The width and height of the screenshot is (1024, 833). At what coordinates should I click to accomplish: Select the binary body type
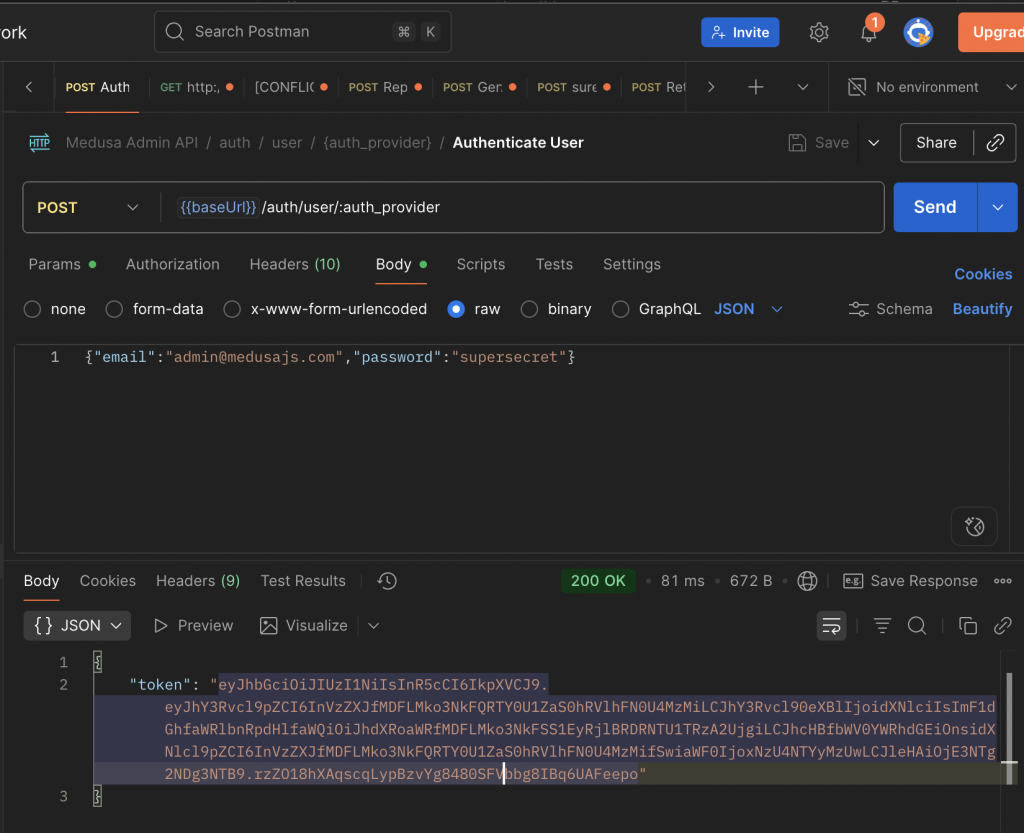[x=529, y=309]
